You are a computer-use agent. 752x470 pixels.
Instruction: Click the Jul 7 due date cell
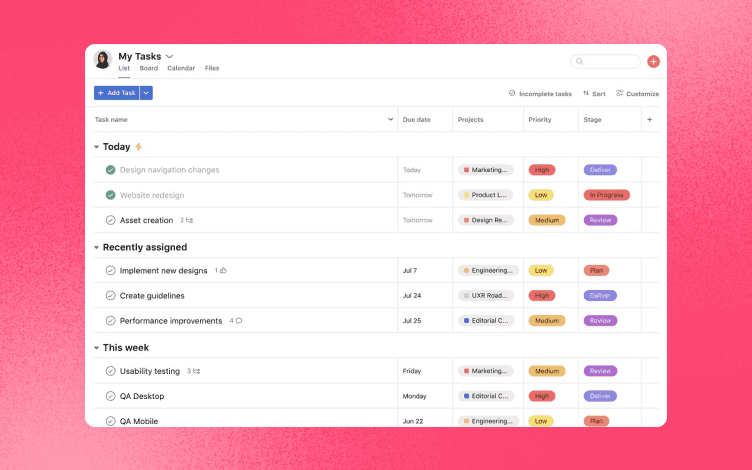click(x=410, y=270)
